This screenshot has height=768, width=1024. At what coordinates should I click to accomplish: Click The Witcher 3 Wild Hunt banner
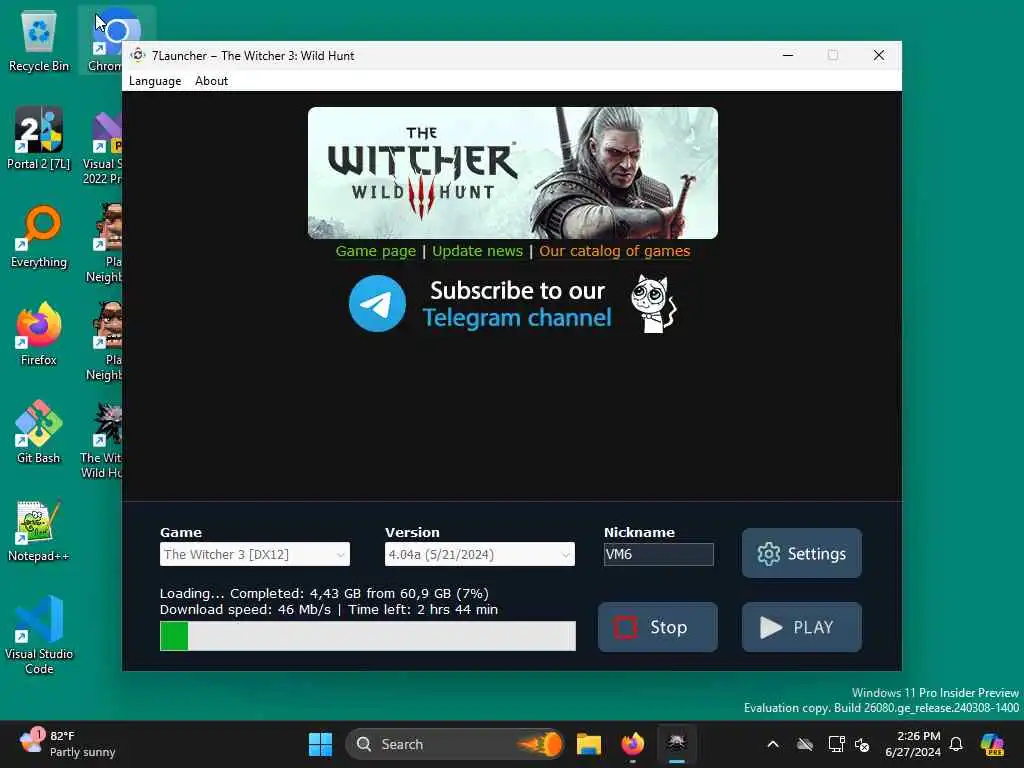pyautogui.click(x=513, y=173)
